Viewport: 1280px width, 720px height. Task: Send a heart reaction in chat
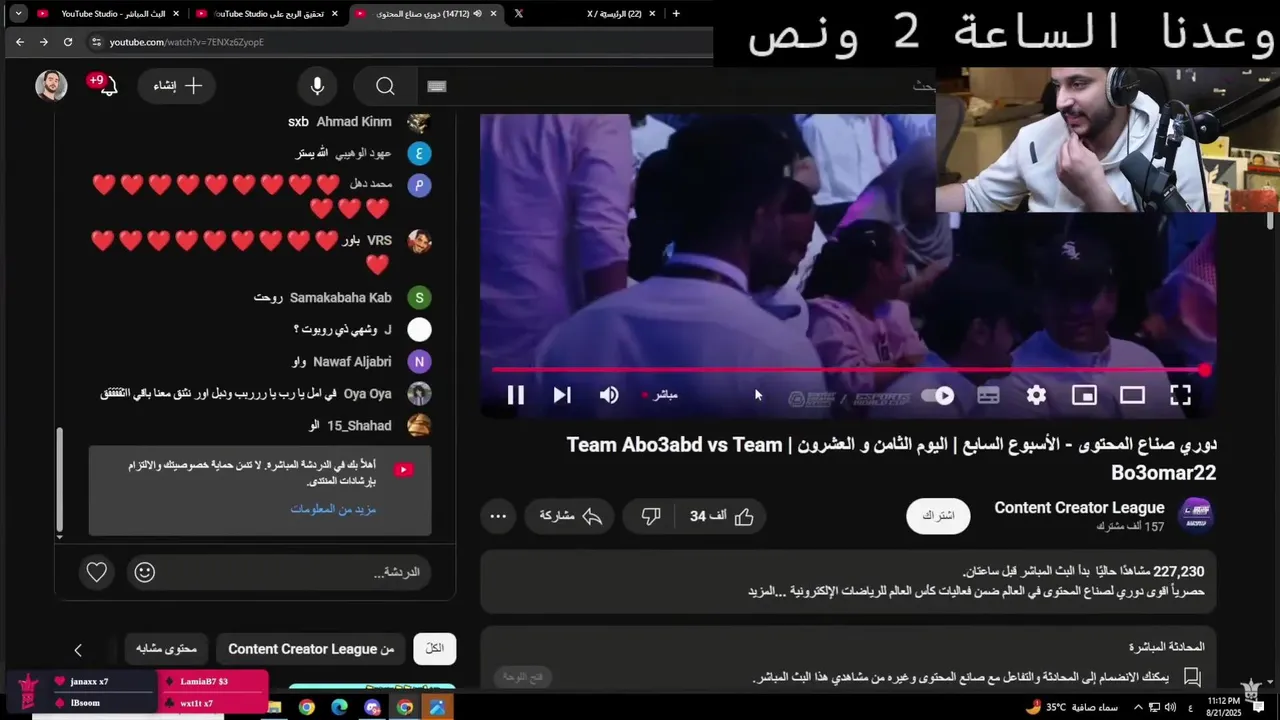pyautogui.click(x=96, y=572)
